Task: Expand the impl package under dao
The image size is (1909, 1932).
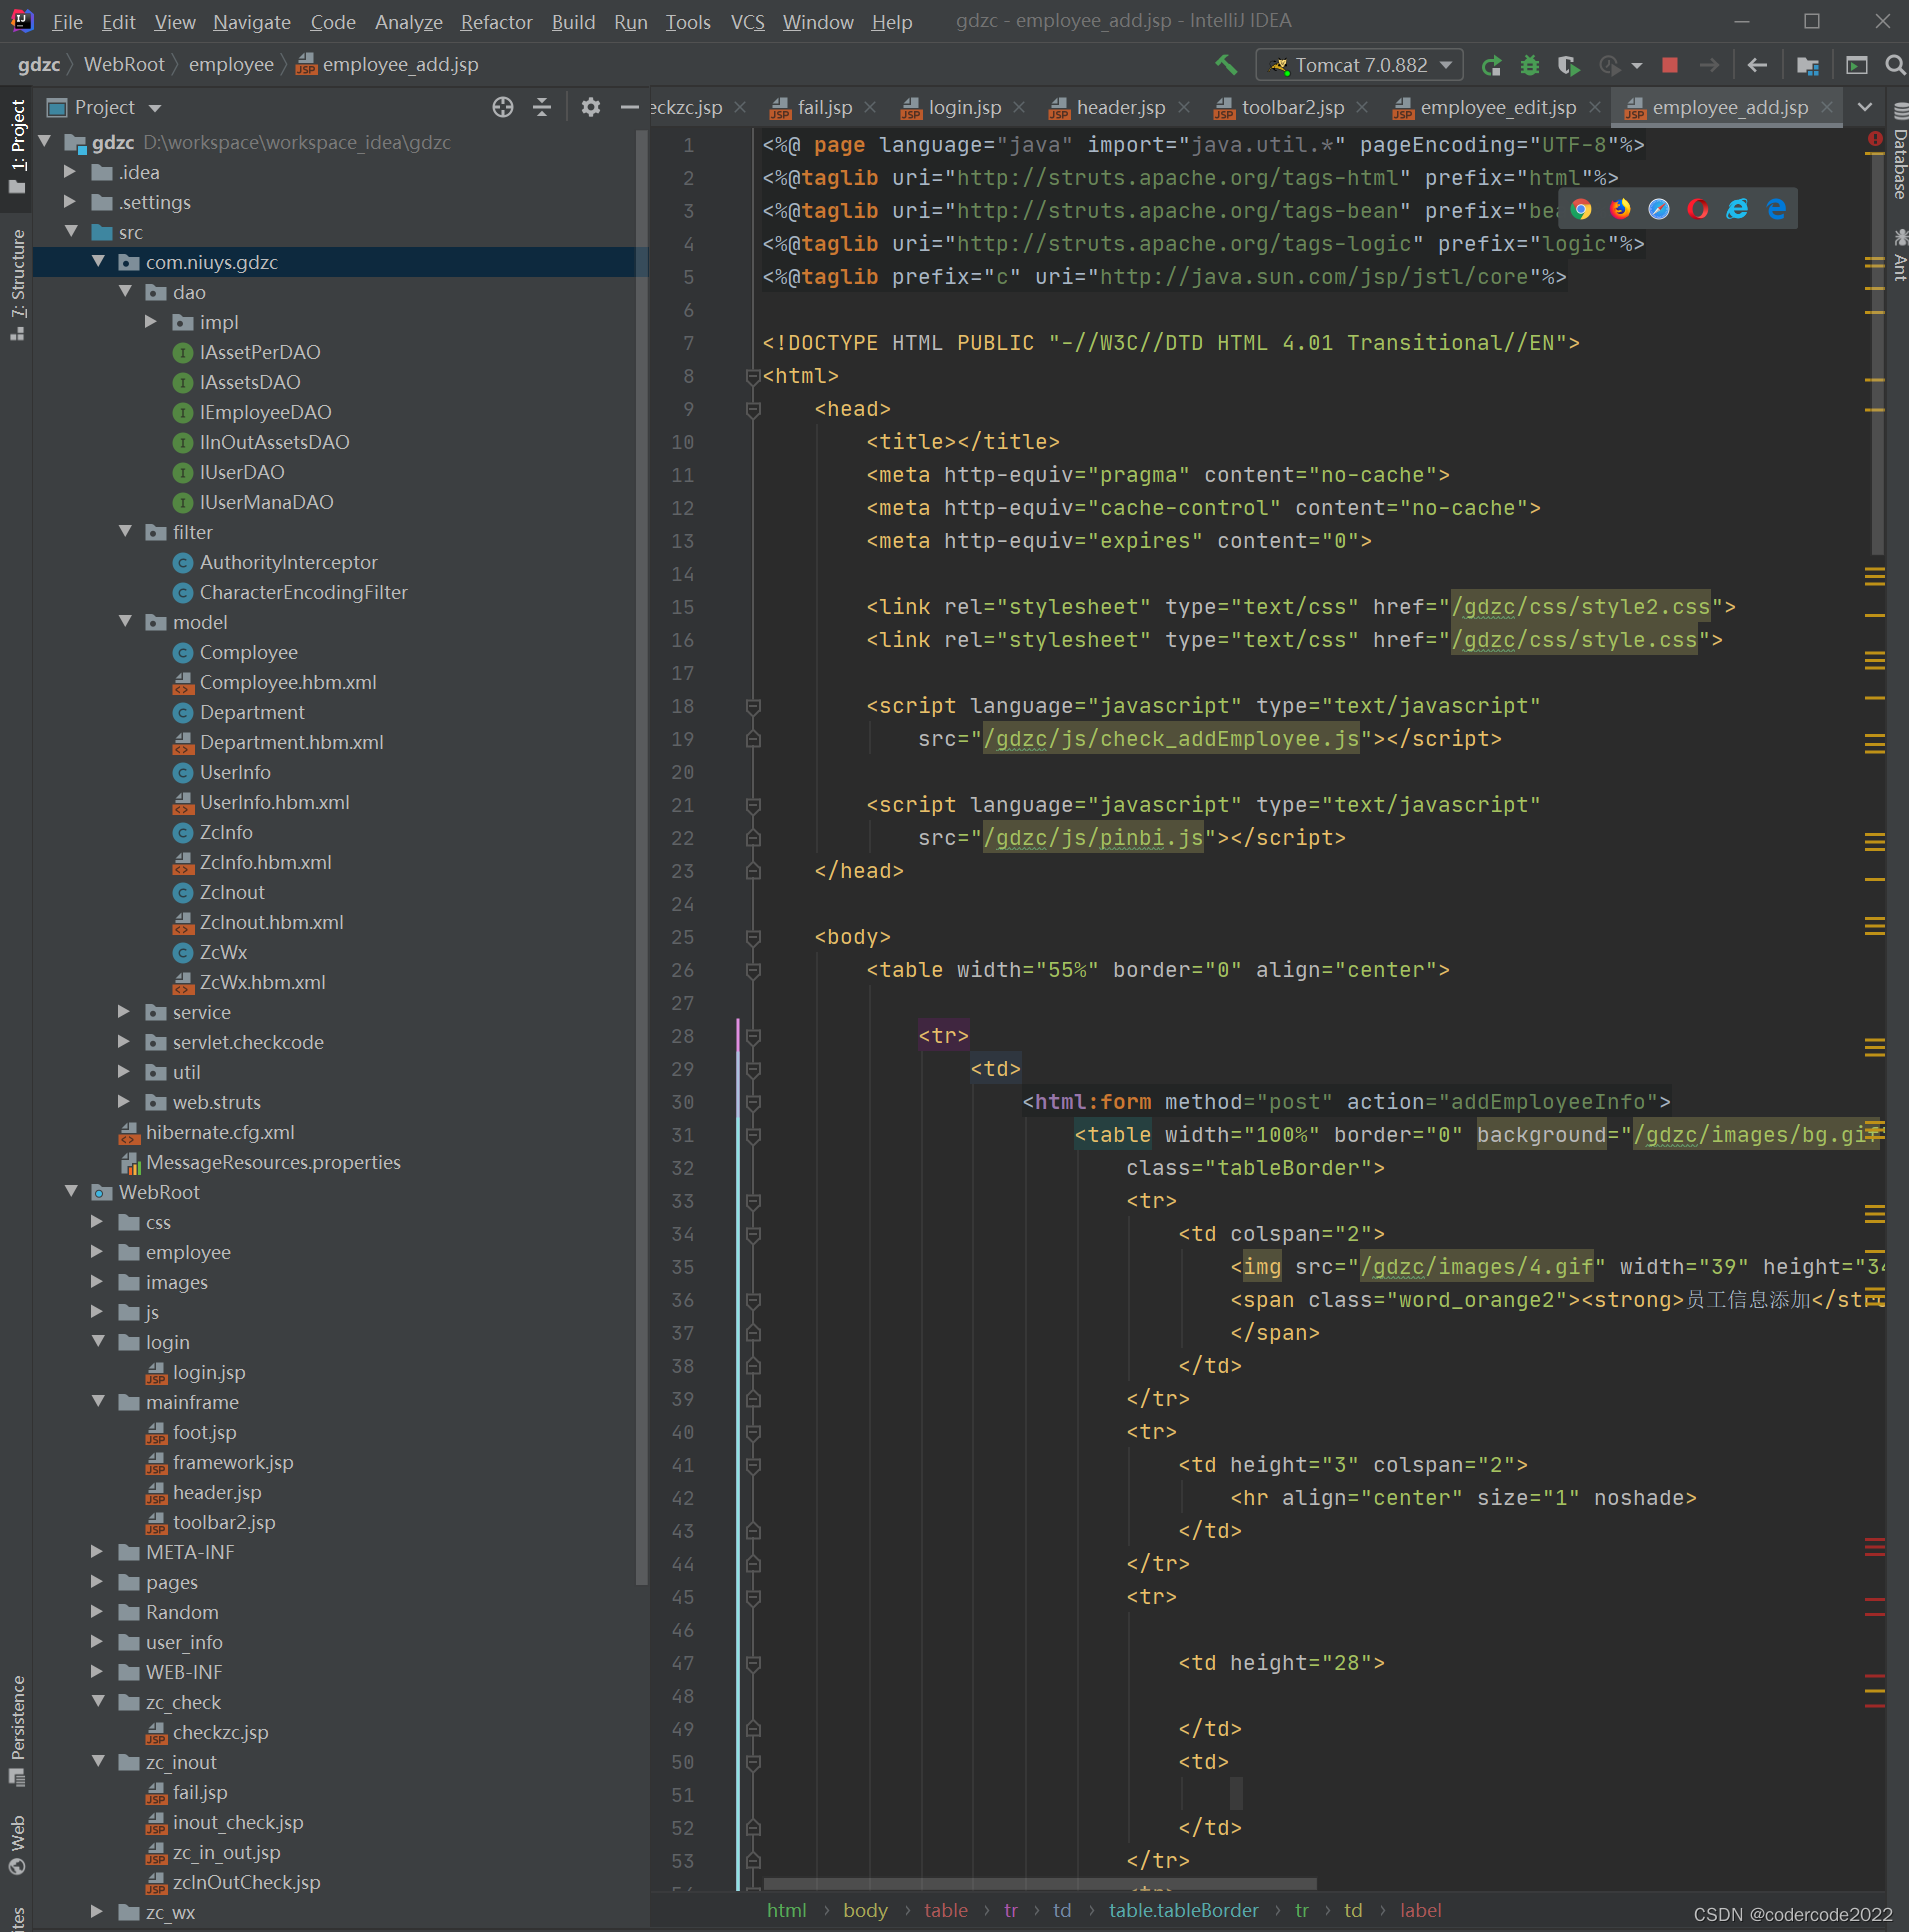Action: (x=151, y=322)
